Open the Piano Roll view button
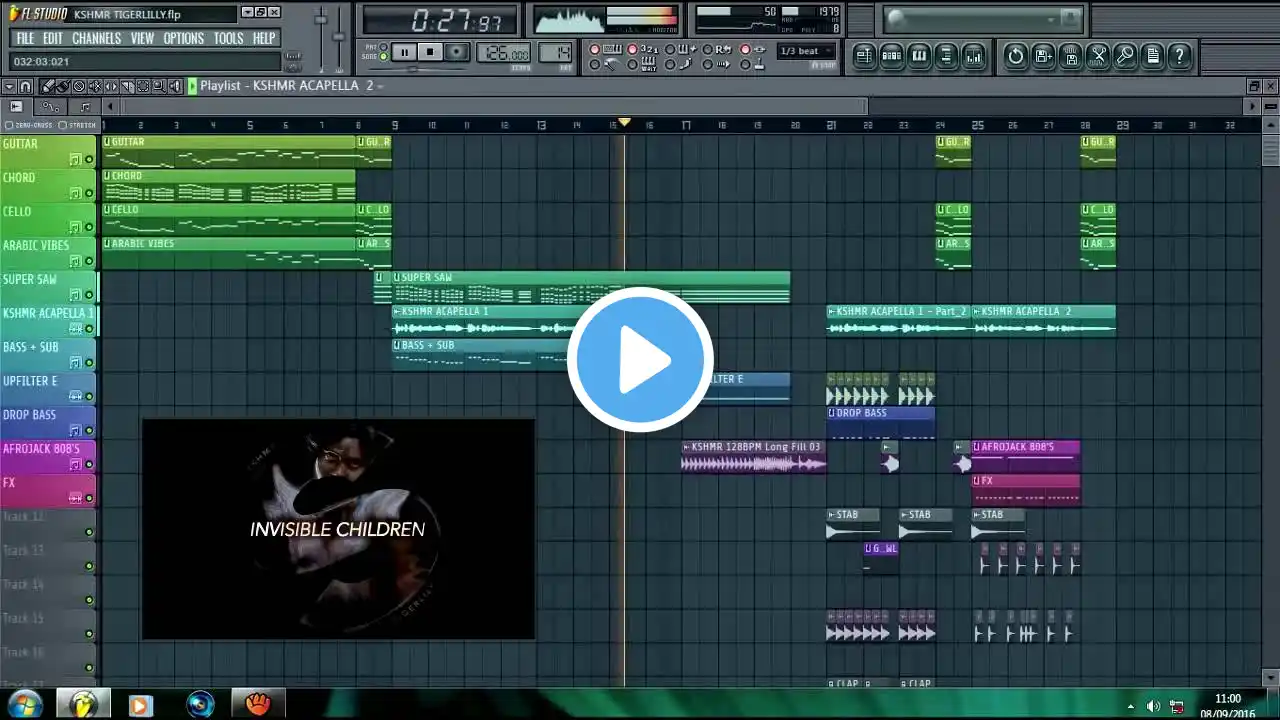This screenshot has height=720, width=1280. (x=918, y=56)
